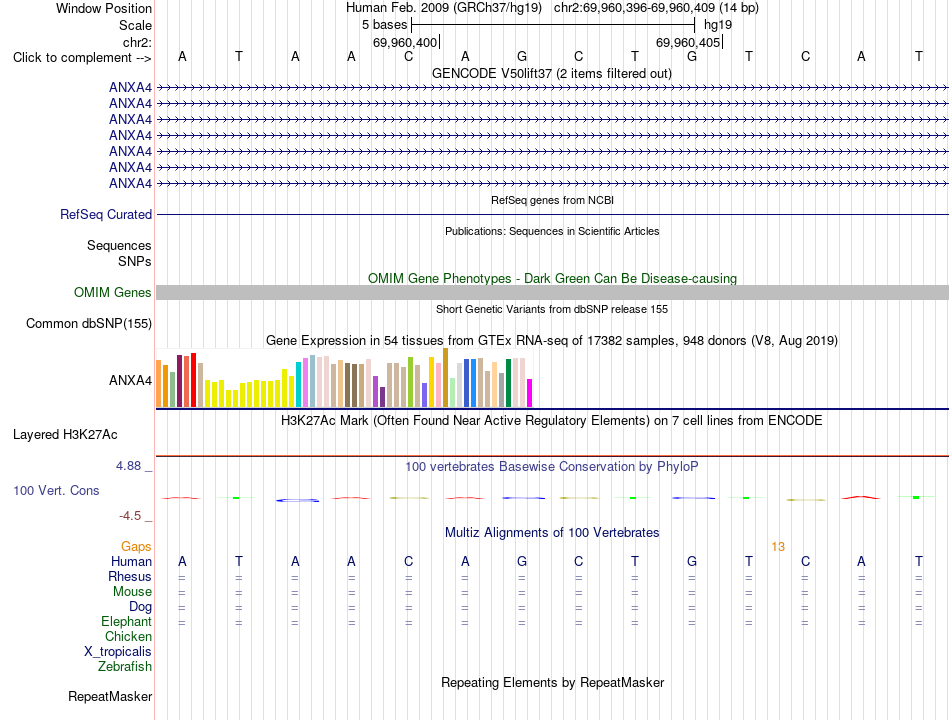Click the -4.5 PhyloP lower scale value

(130, 516)
